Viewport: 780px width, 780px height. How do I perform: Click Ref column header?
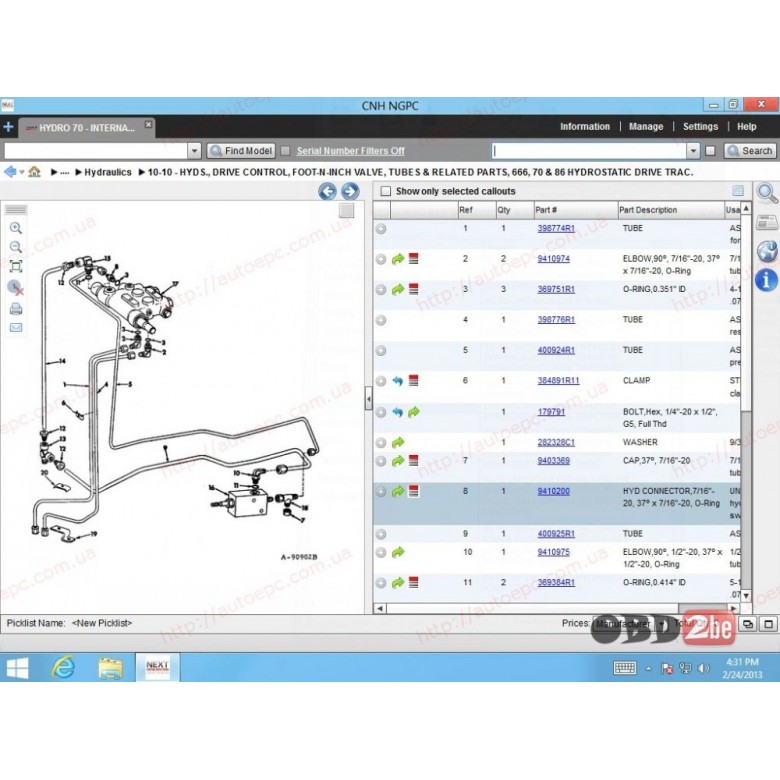[x=477, y=210]
